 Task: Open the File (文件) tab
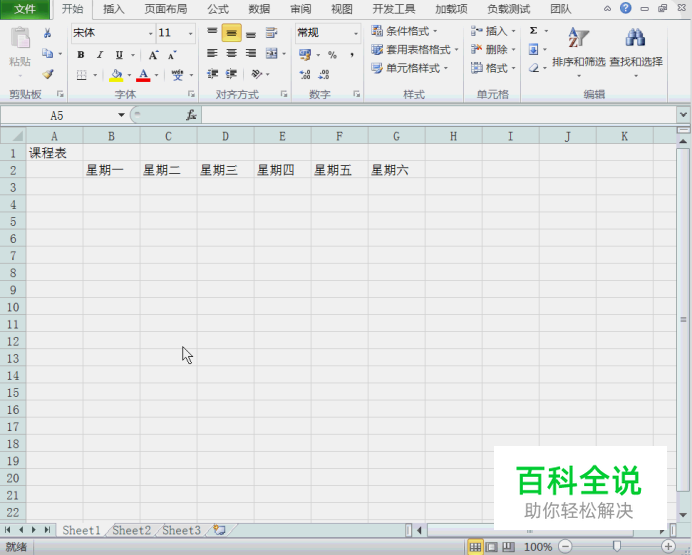pos(25,9)
